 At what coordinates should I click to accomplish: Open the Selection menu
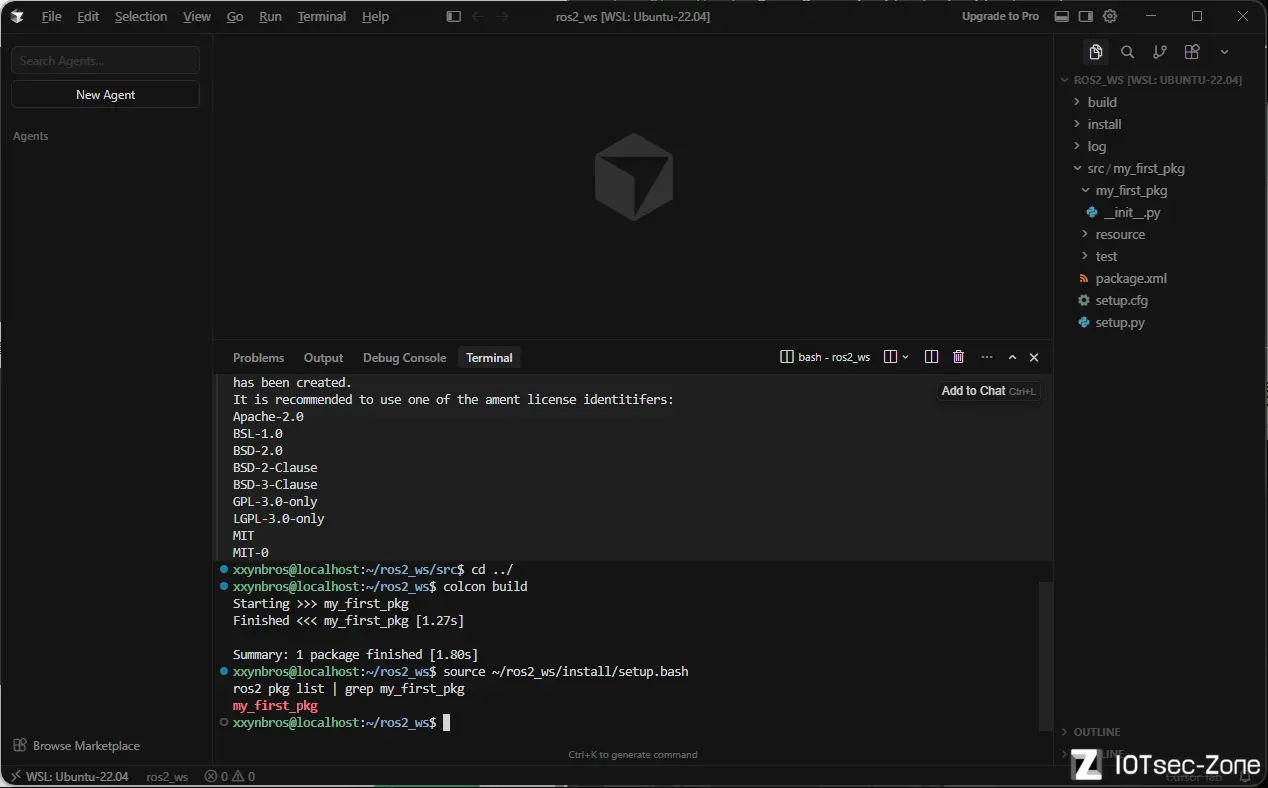click(141, 17)
